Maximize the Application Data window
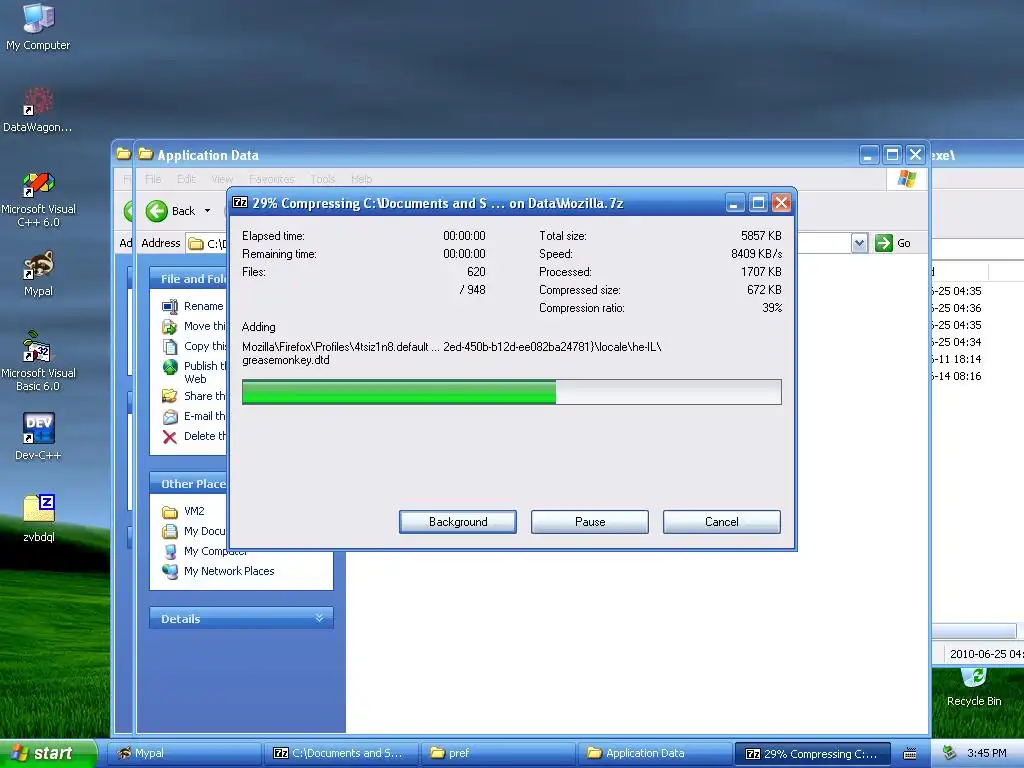The image size is (1024, 768). coord(892,155)
